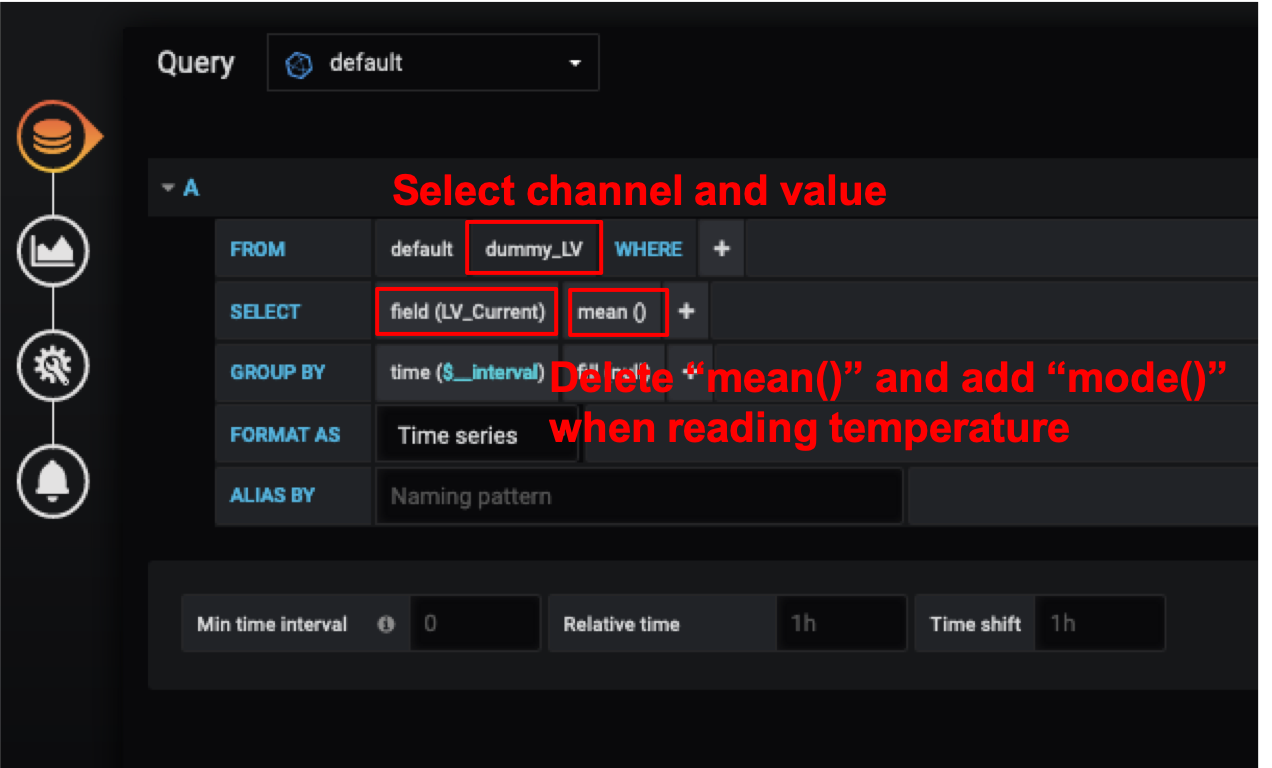The image size is (1272, 768).
Task: Select the default retention policy segment
Action: click(422, 249)
